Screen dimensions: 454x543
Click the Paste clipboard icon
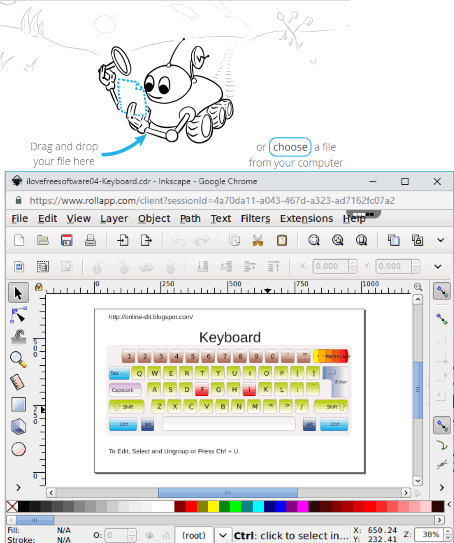click(x=282, y=240)
